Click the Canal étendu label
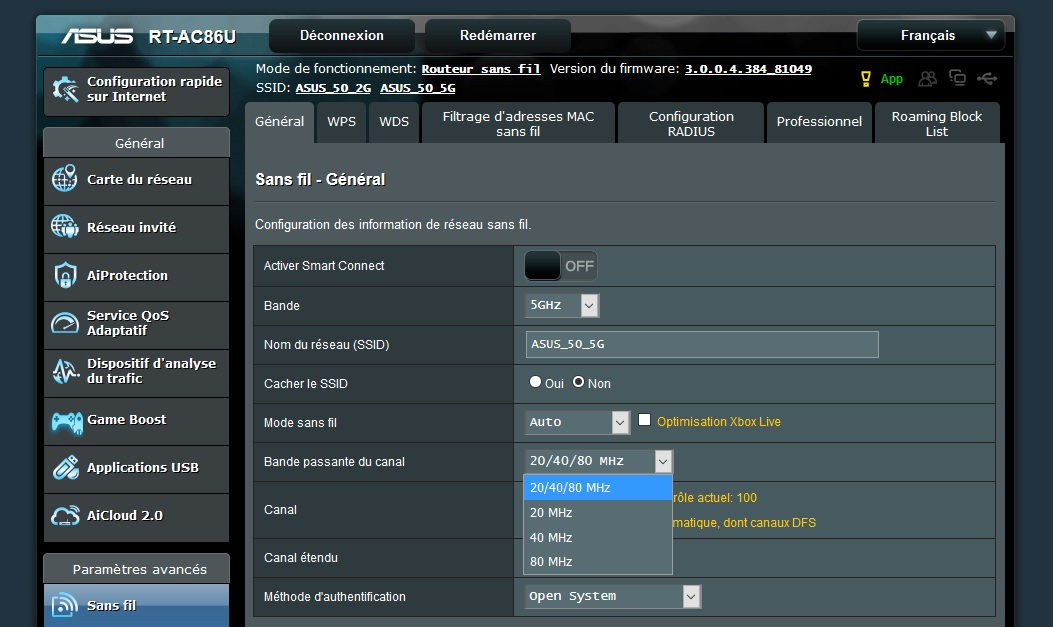This screenshot has height=627, width=1053. pyautogui.click(x=300, y=558)
